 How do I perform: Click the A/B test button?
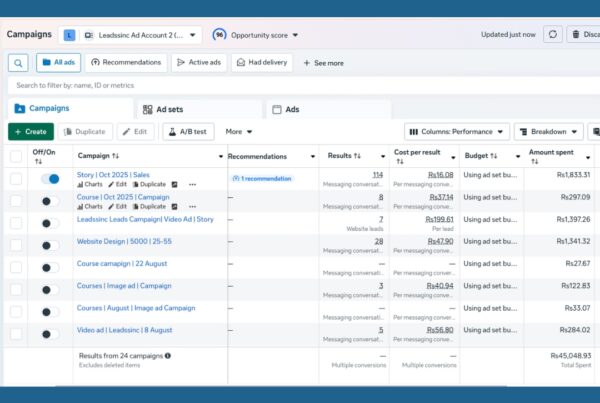pyautogui.click(x=189, y=131)
